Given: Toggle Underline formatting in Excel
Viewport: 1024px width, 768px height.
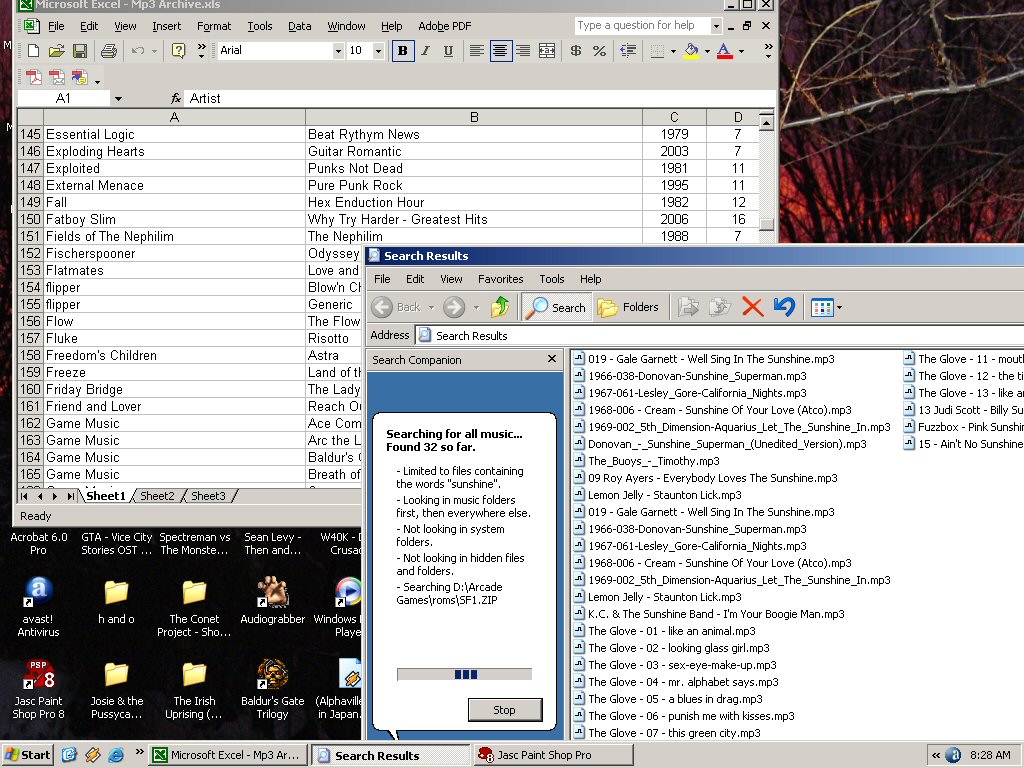Looking at the screenshot, I should point(448,51).
